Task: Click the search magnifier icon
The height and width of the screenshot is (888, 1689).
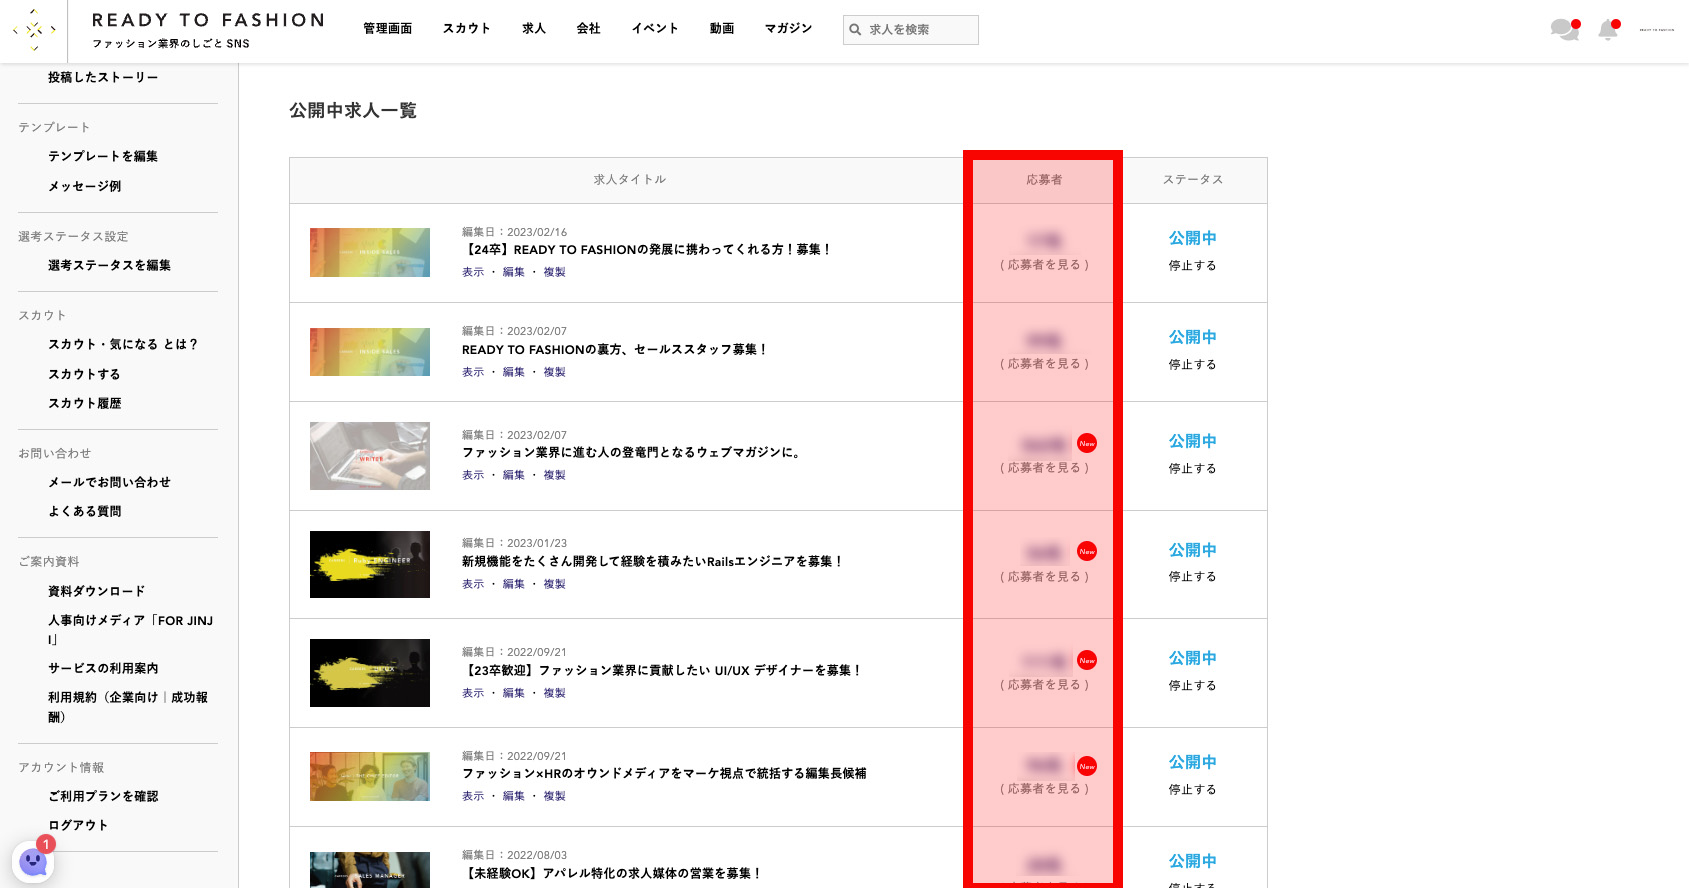Action: coord(855,30)
